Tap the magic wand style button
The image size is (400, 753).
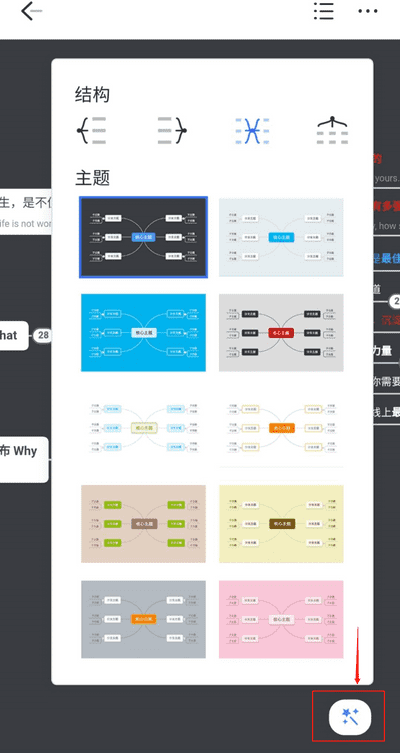[x=350, y=717]
